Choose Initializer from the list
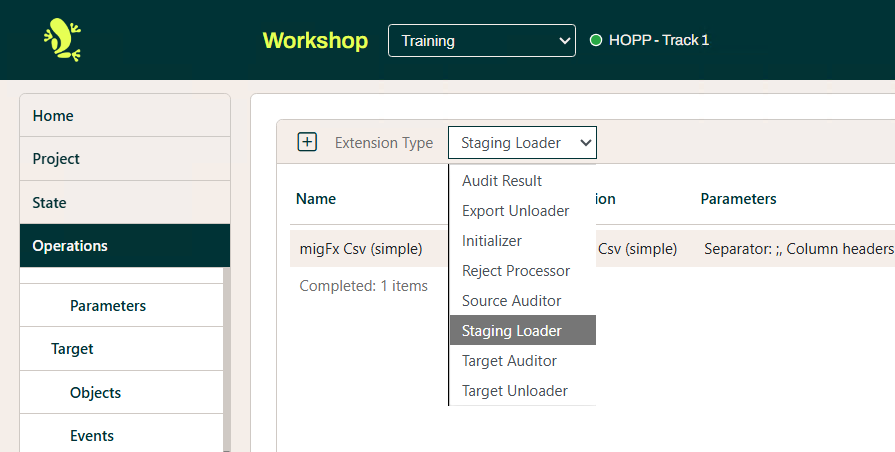 point(523,241)
